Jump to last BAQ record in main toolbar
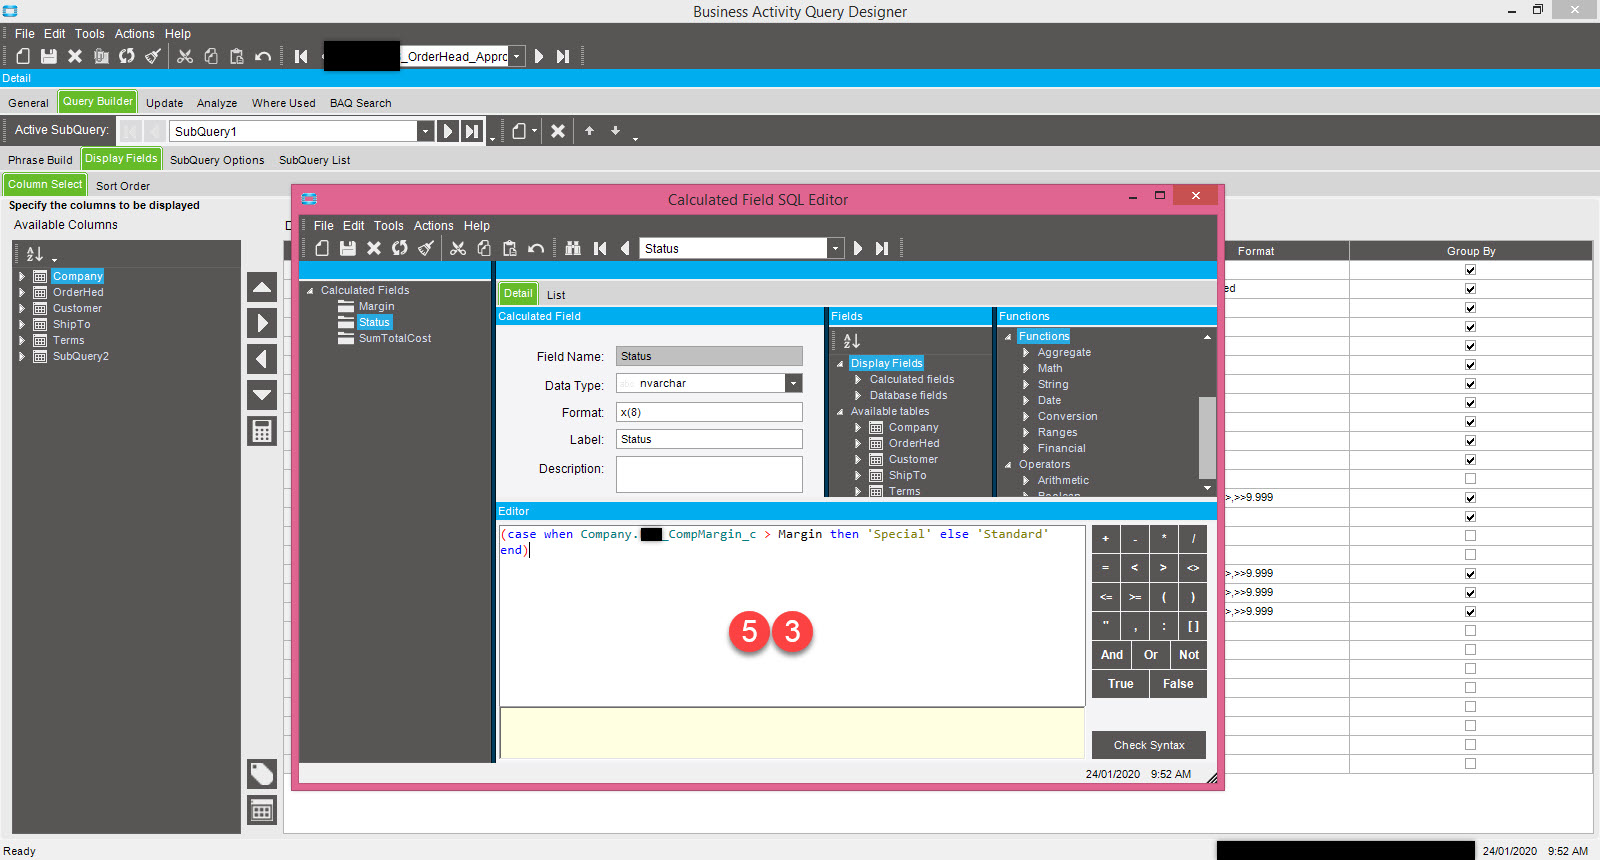Viewport: 1600px width, 860px height. point(563,56)
